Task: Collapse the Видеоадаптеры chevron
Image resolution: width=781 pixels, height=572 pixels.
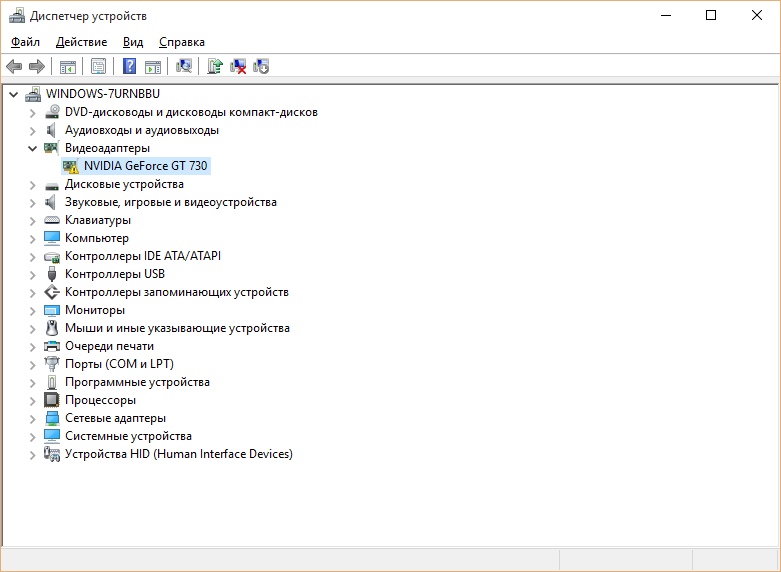Action: (32, 148)
